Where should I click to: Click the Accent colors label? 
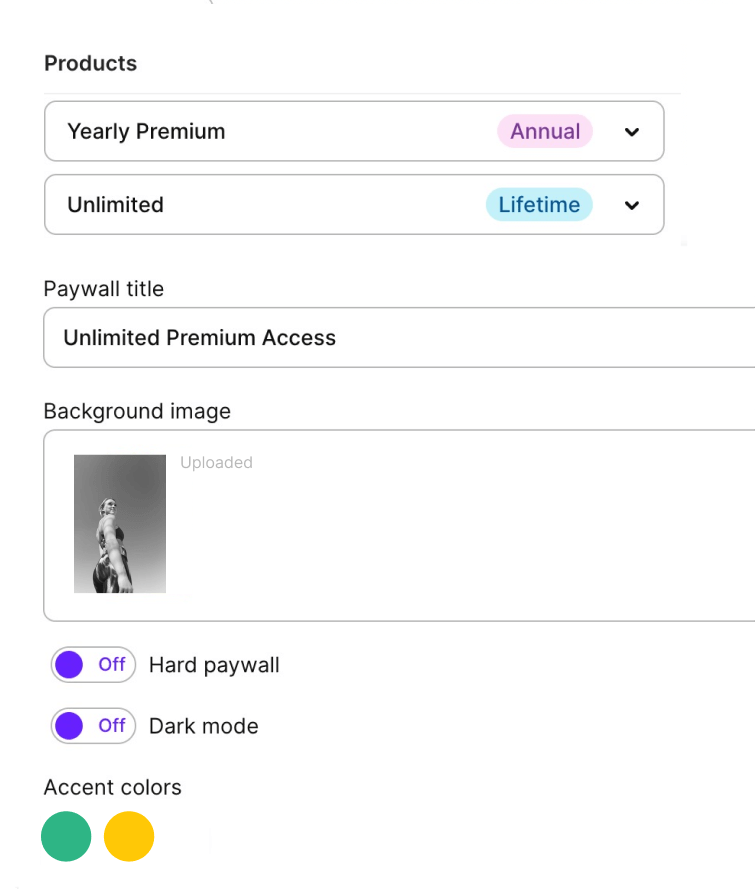tap(112, 787)
